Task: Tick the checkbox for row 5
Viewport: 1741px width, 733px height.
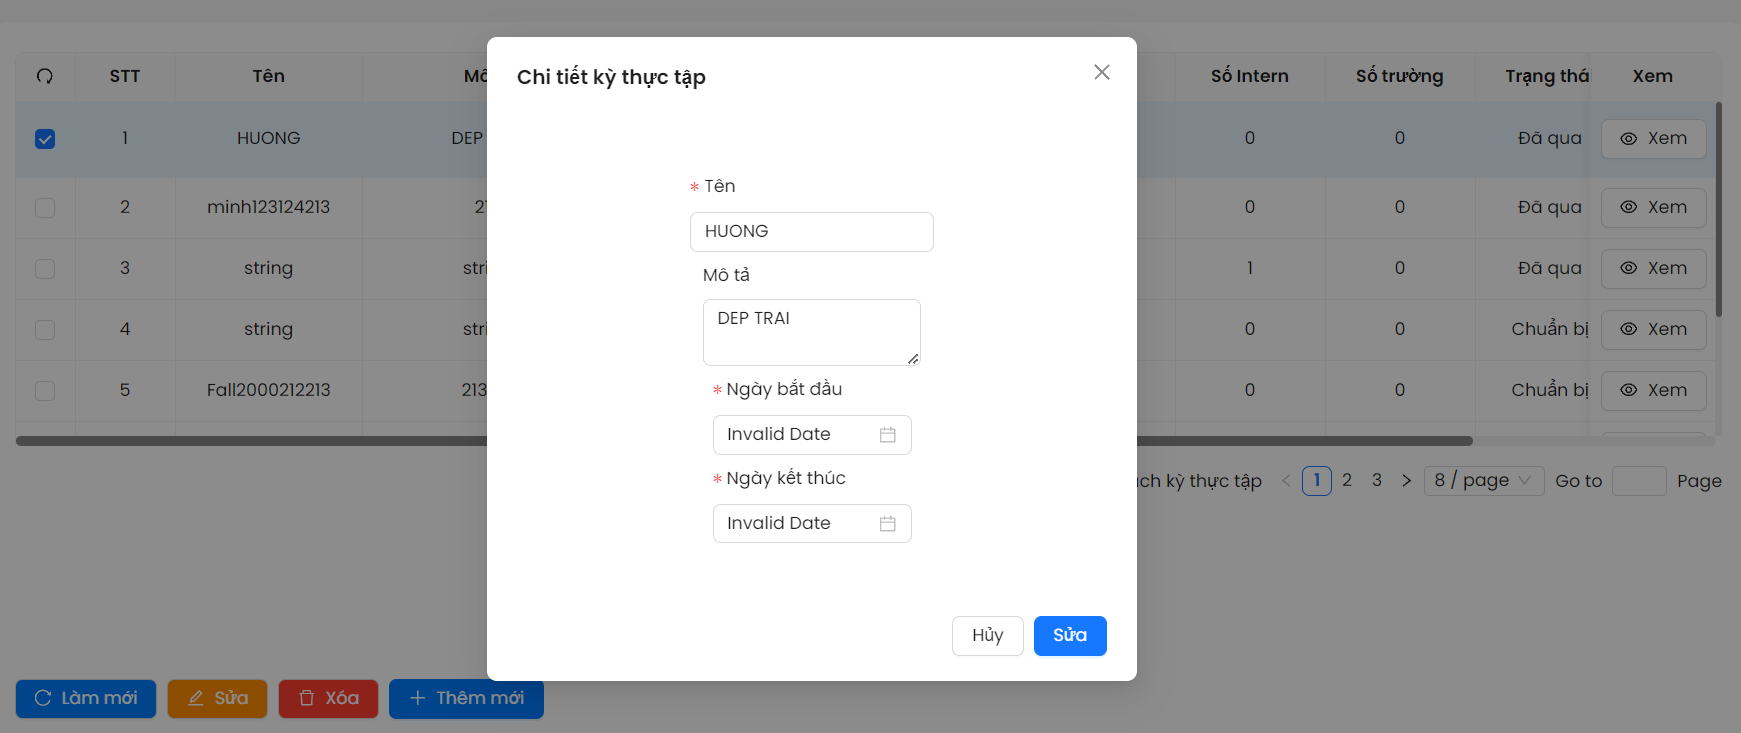Action: (45, 391)
